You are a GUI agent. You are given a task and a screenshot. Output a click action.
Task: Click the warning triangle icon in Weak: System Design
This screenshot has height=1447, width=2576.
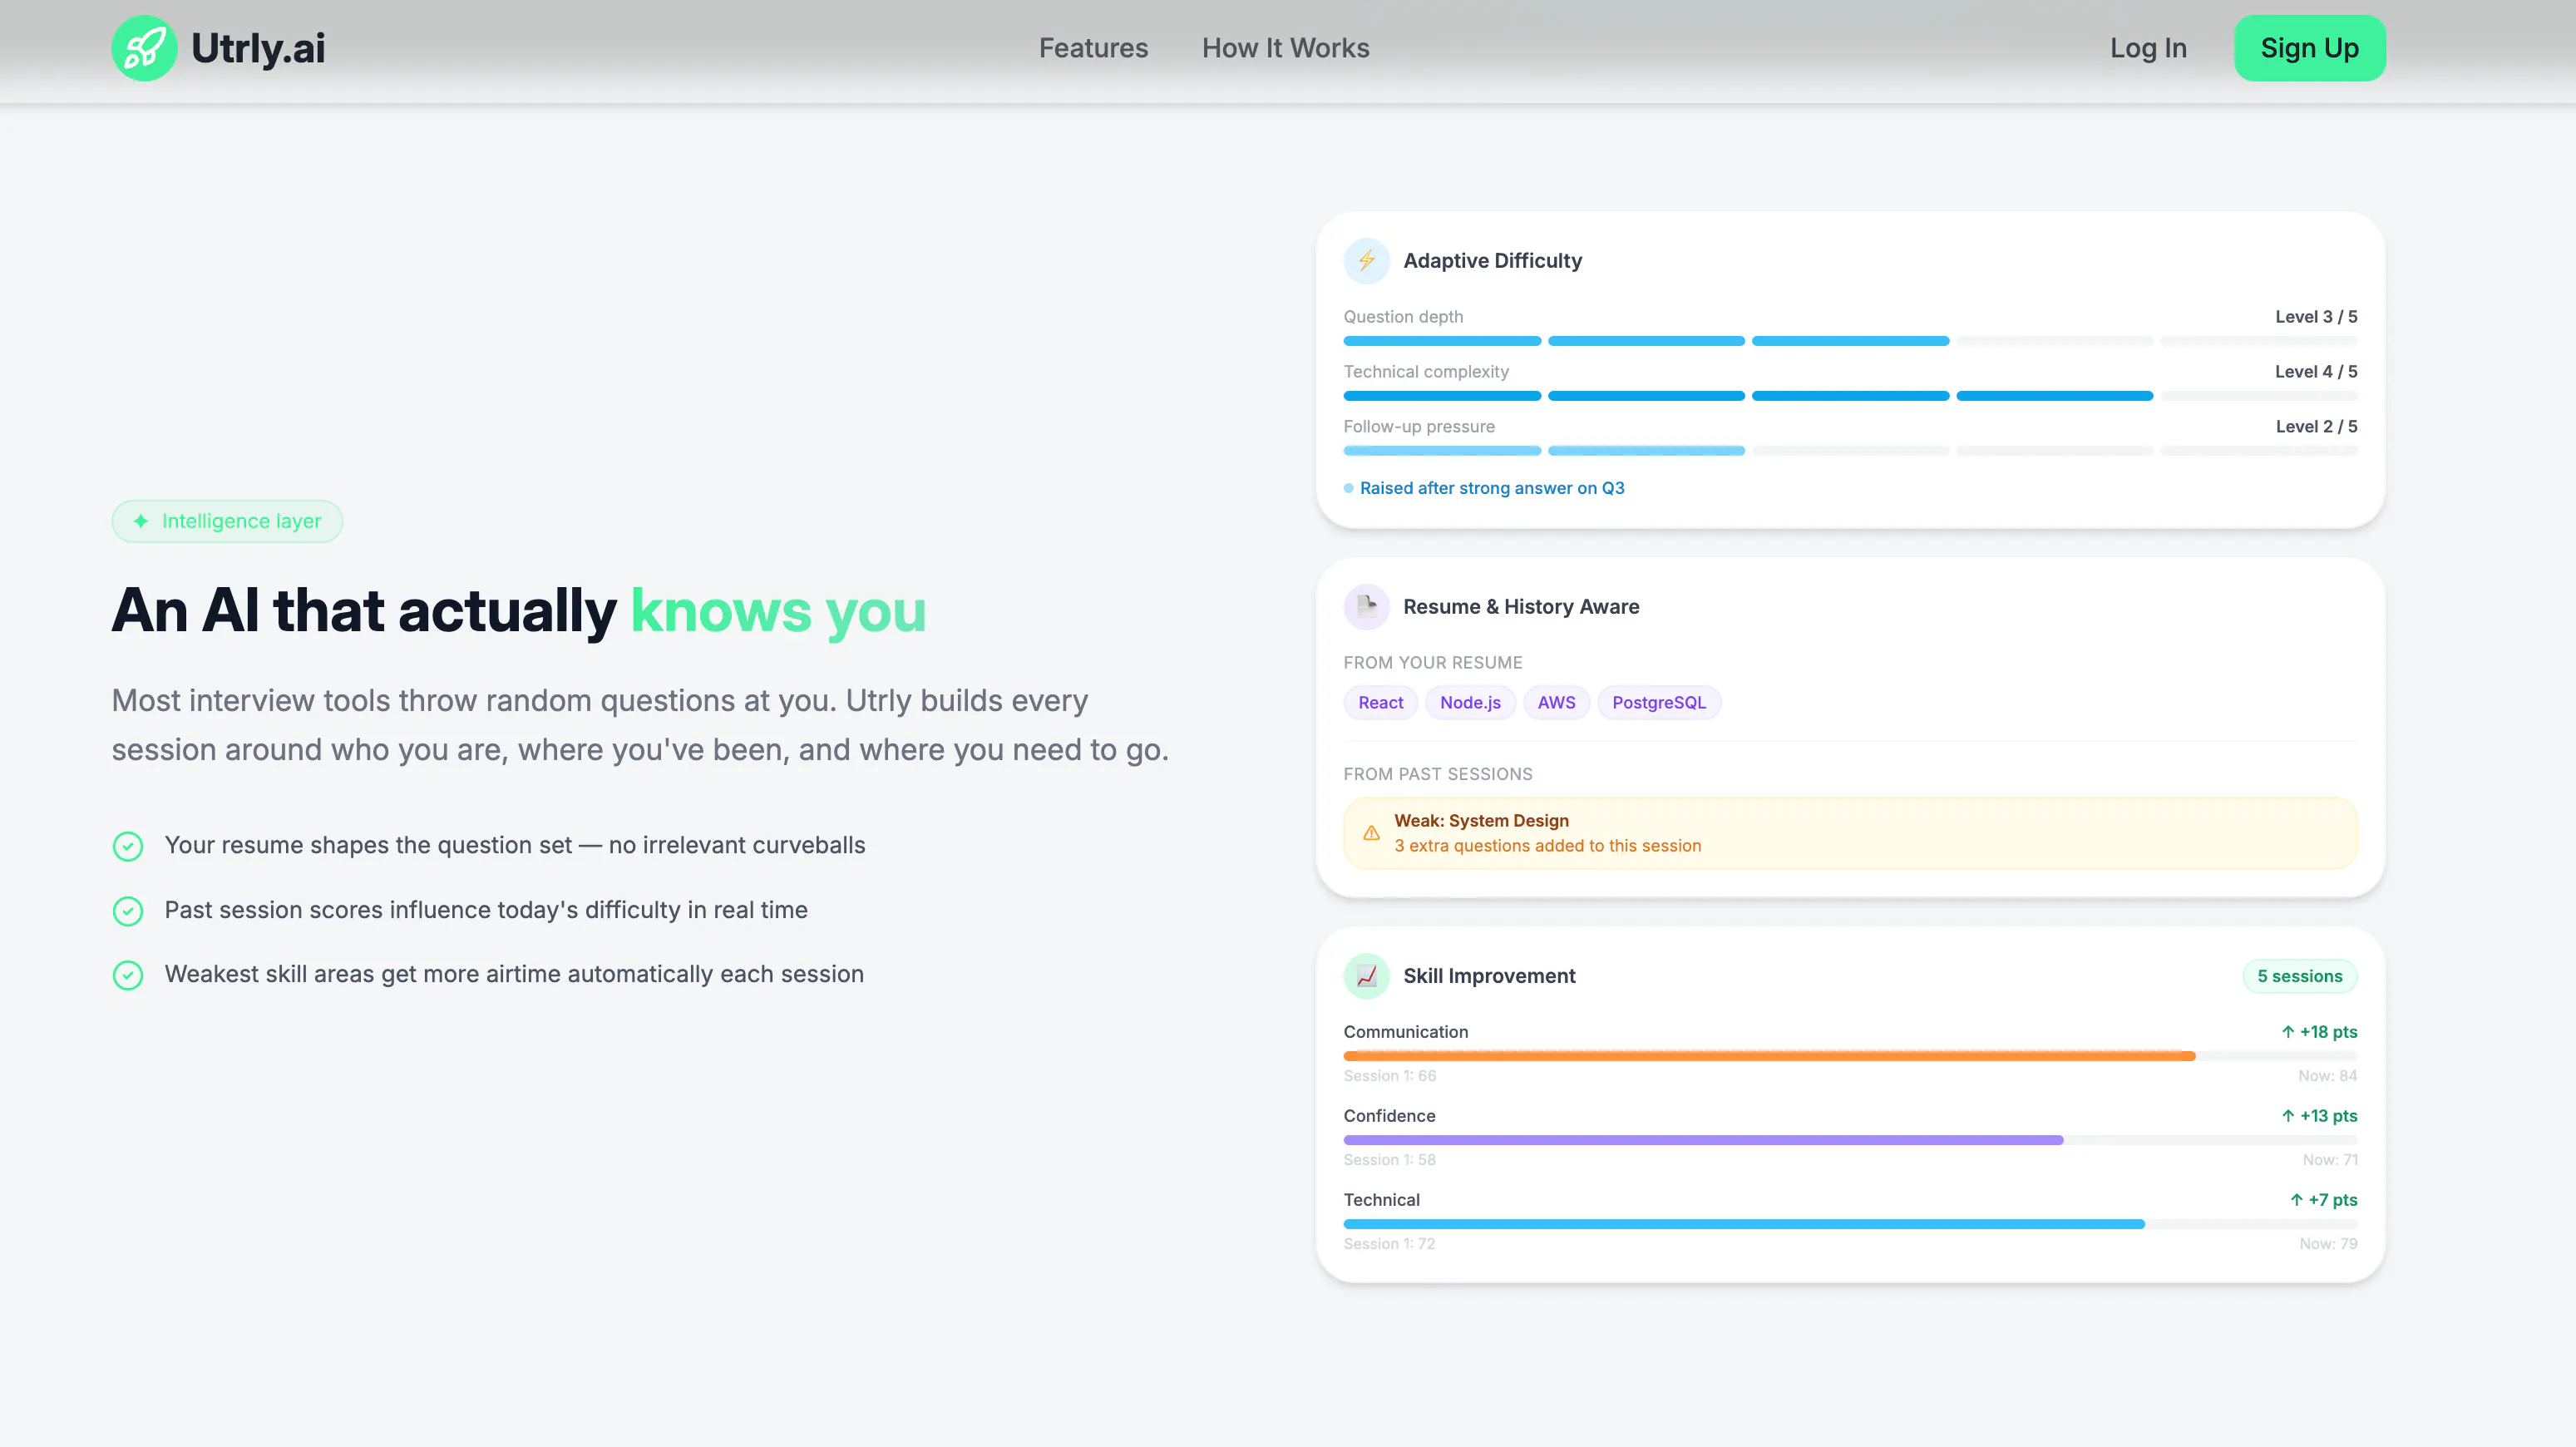click(x=1371, y=833)
